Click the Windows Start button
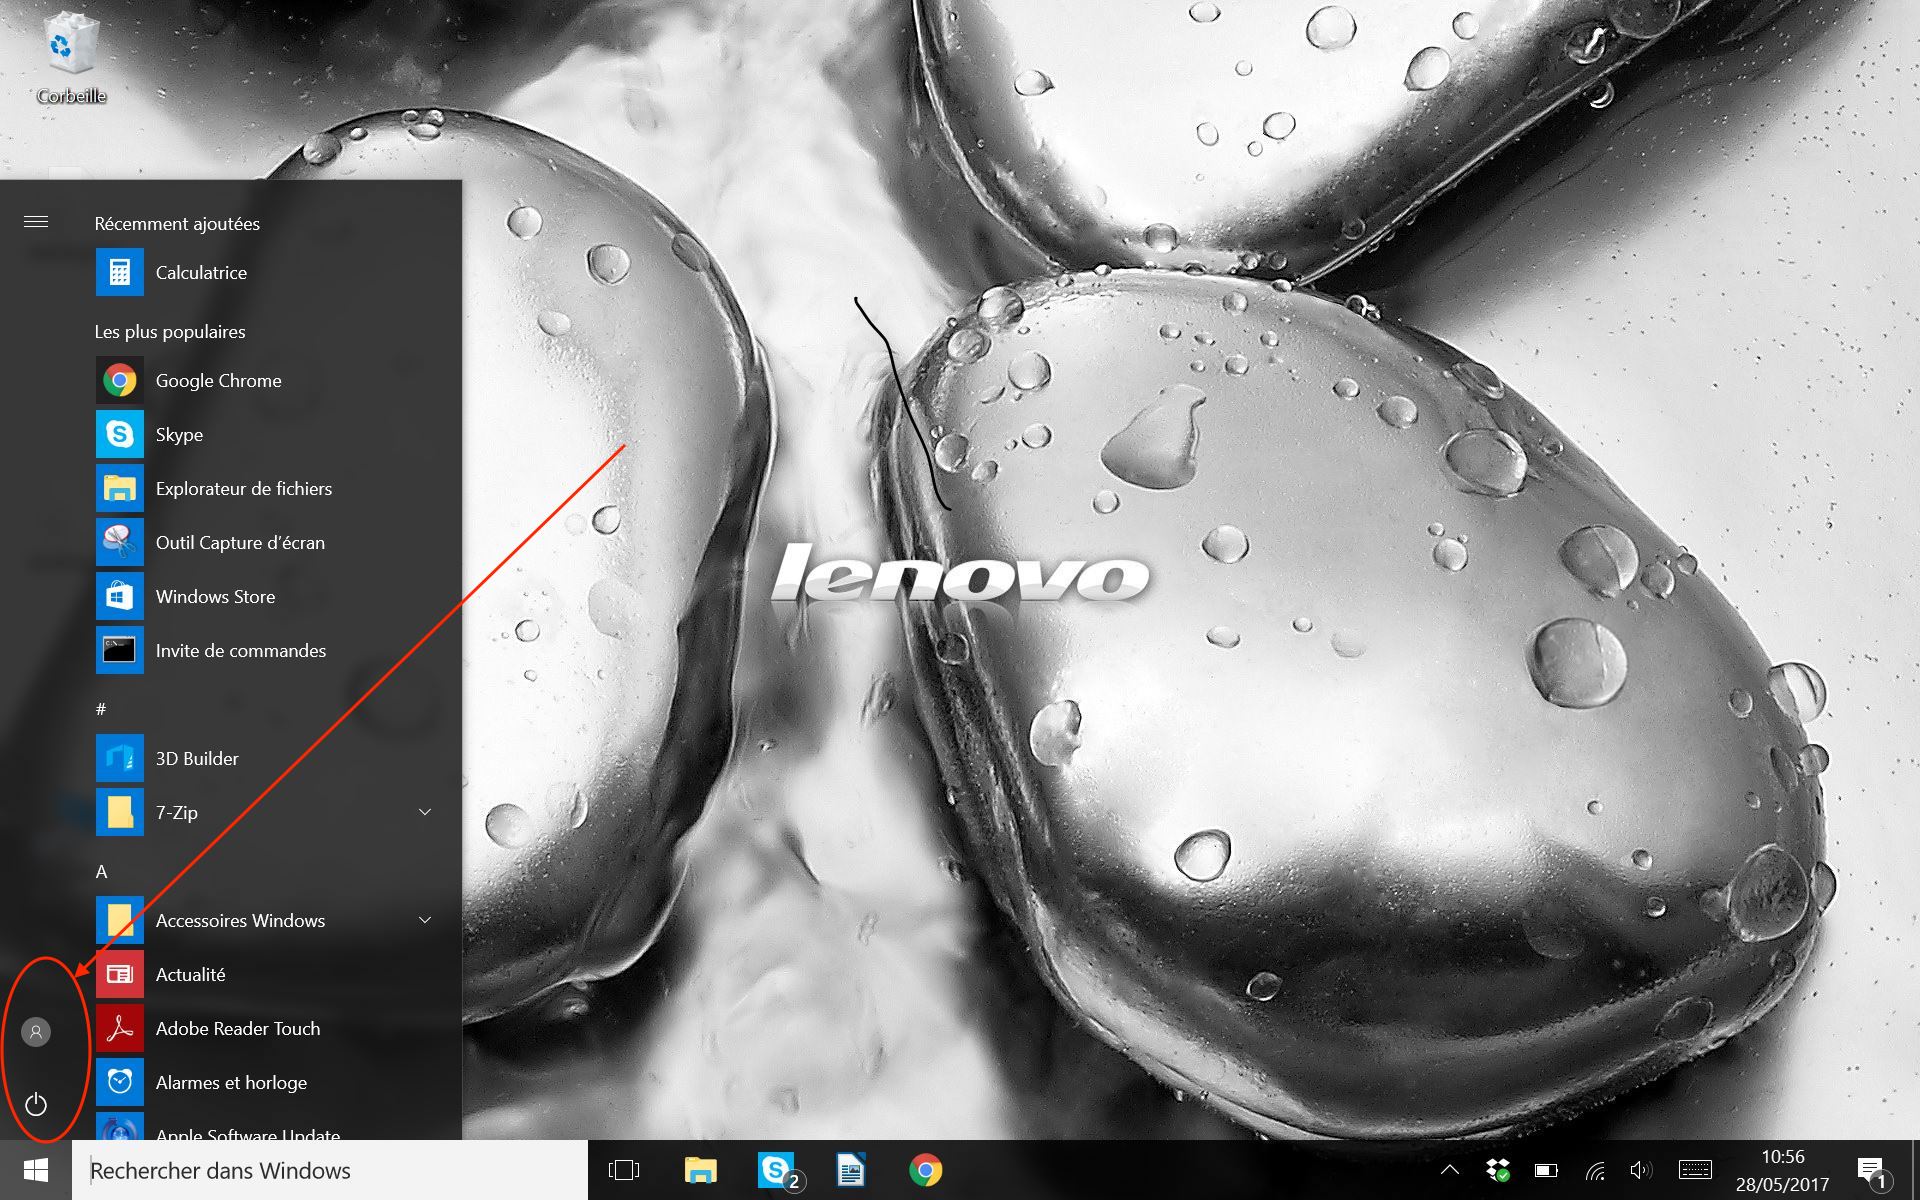Screen dimensions: 1920x1200 36,1170
